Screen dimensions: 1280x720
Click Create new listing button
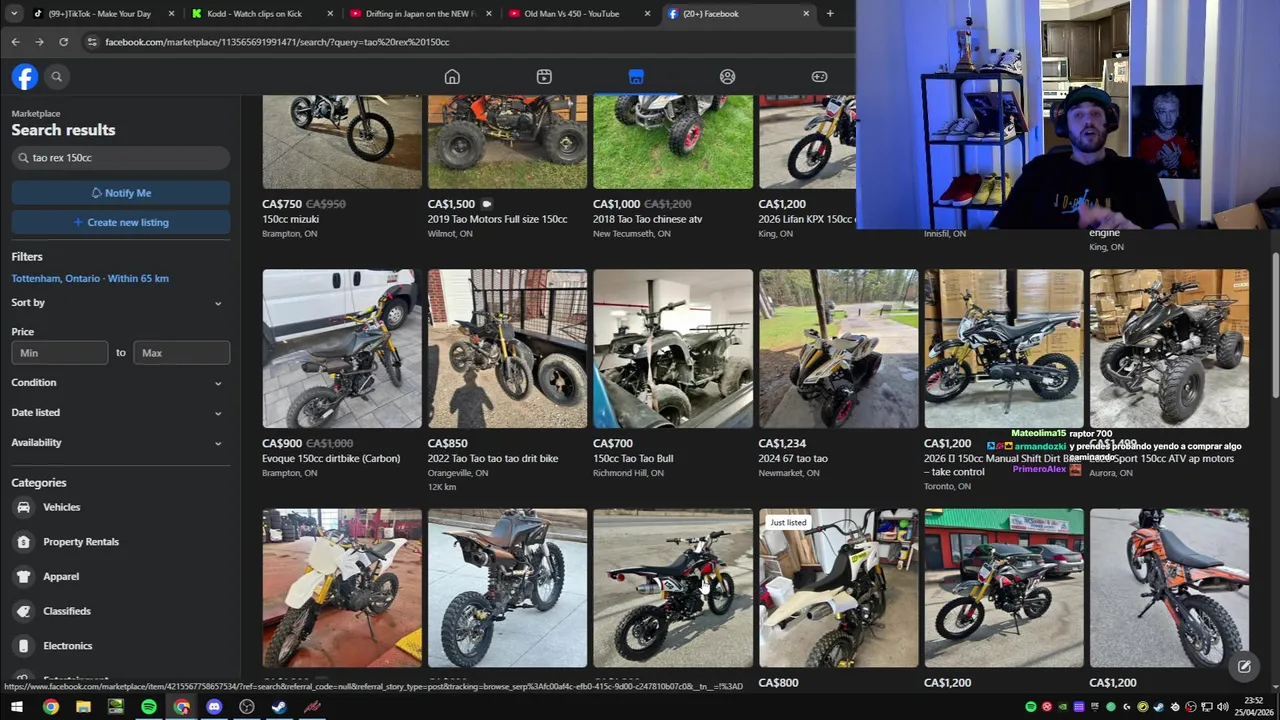pos(120,222)
